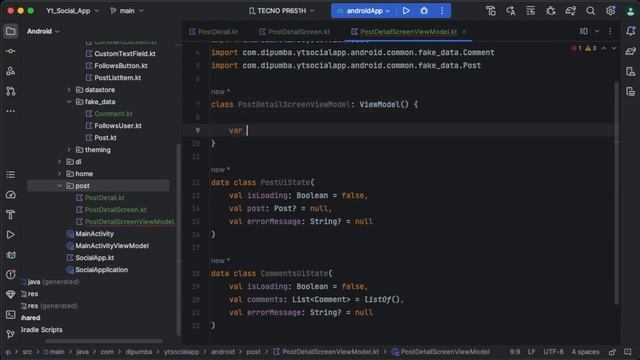Open more run actions menu
Image resolution: width=640 pixels, height=360 pixels.
point(442,11)
